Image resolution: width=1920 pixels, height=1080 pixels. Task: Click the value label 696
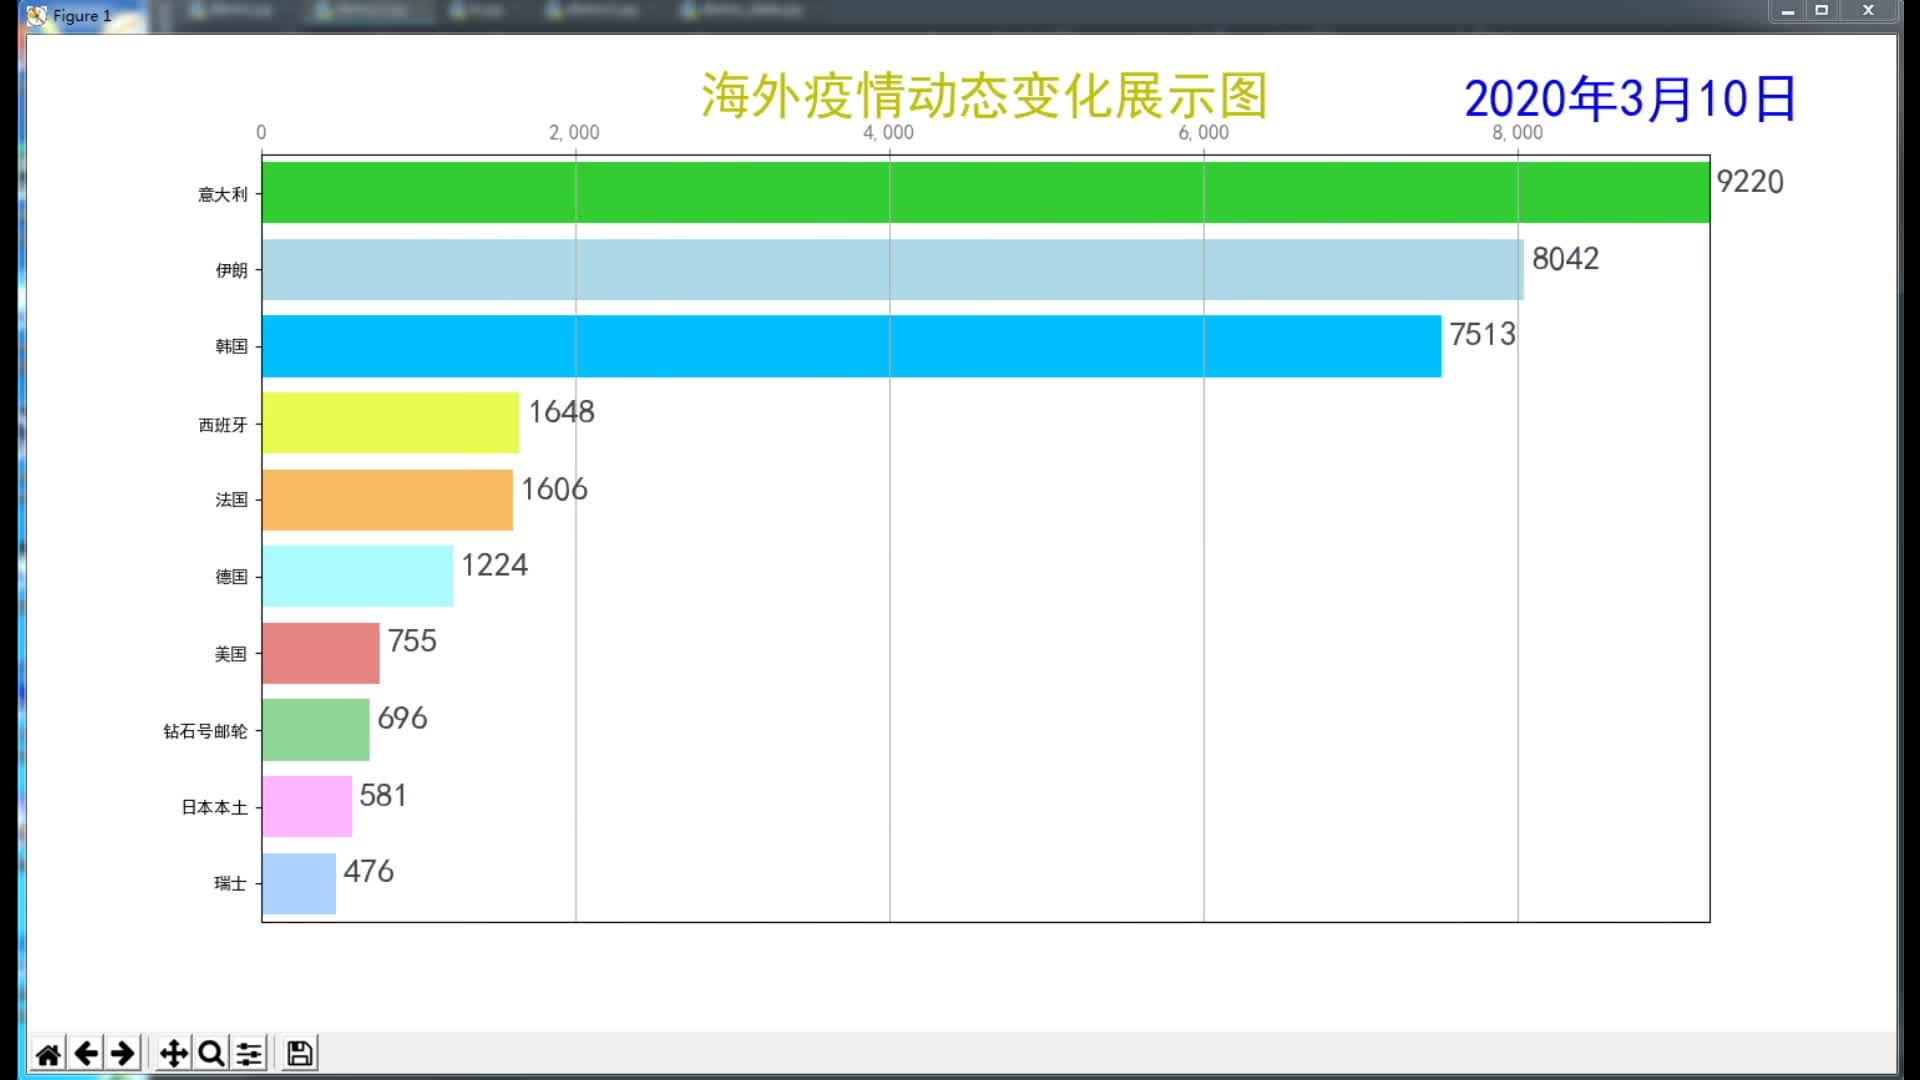[402, 718]
